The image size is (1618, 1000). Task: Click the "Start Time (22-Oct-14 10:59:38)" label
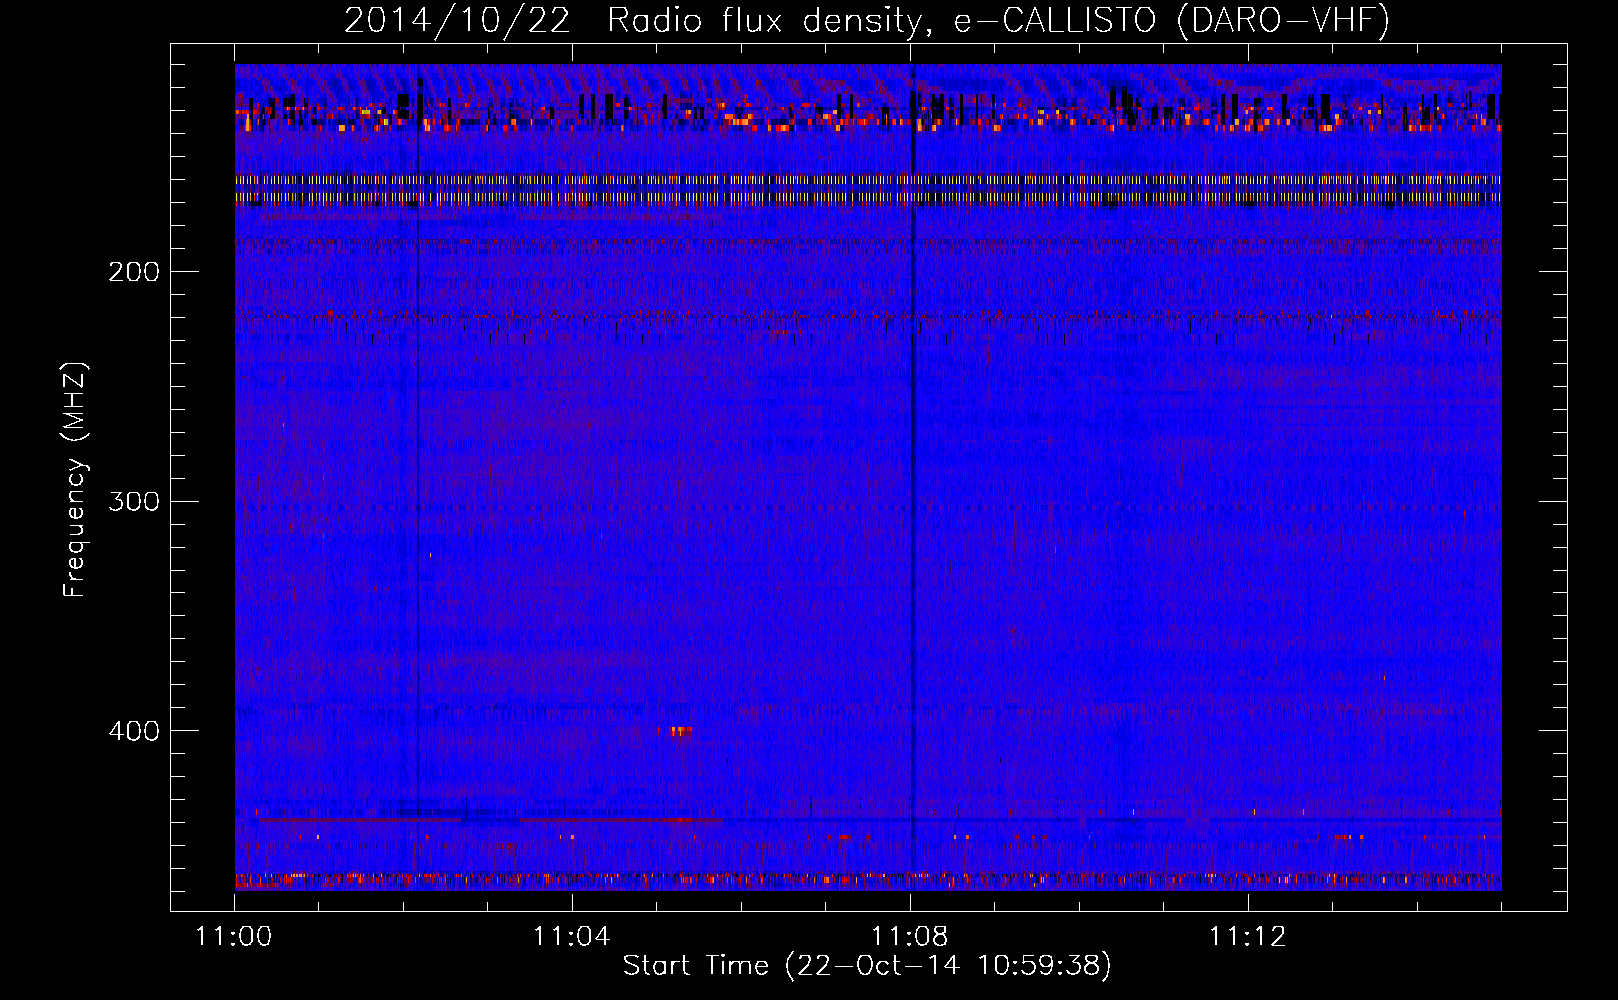867,966
